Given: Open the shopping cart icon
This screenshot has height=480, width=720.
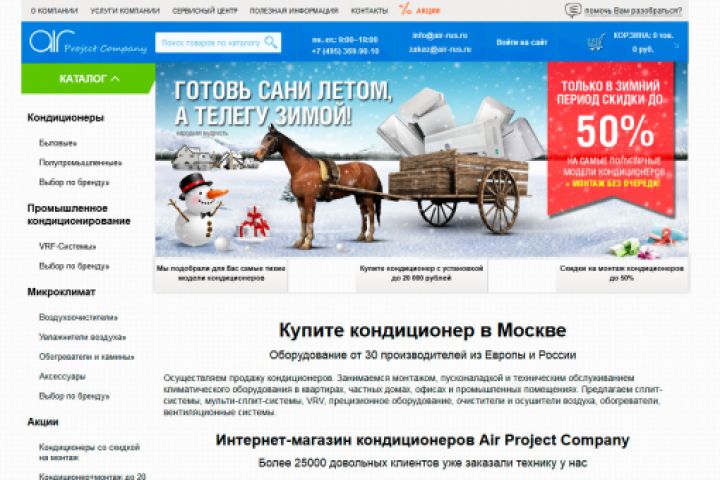Looking at the screenshot, I should 596,42.
